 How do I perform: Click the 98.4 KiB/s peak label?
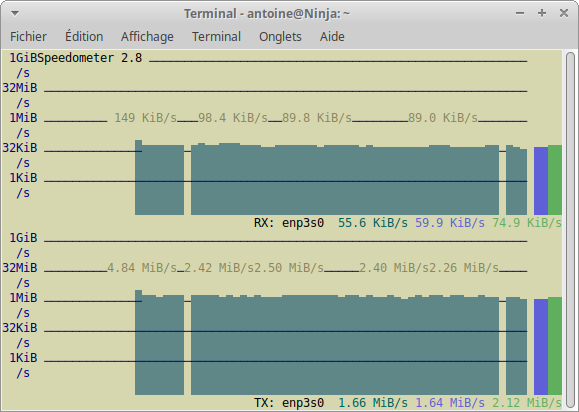233,118
